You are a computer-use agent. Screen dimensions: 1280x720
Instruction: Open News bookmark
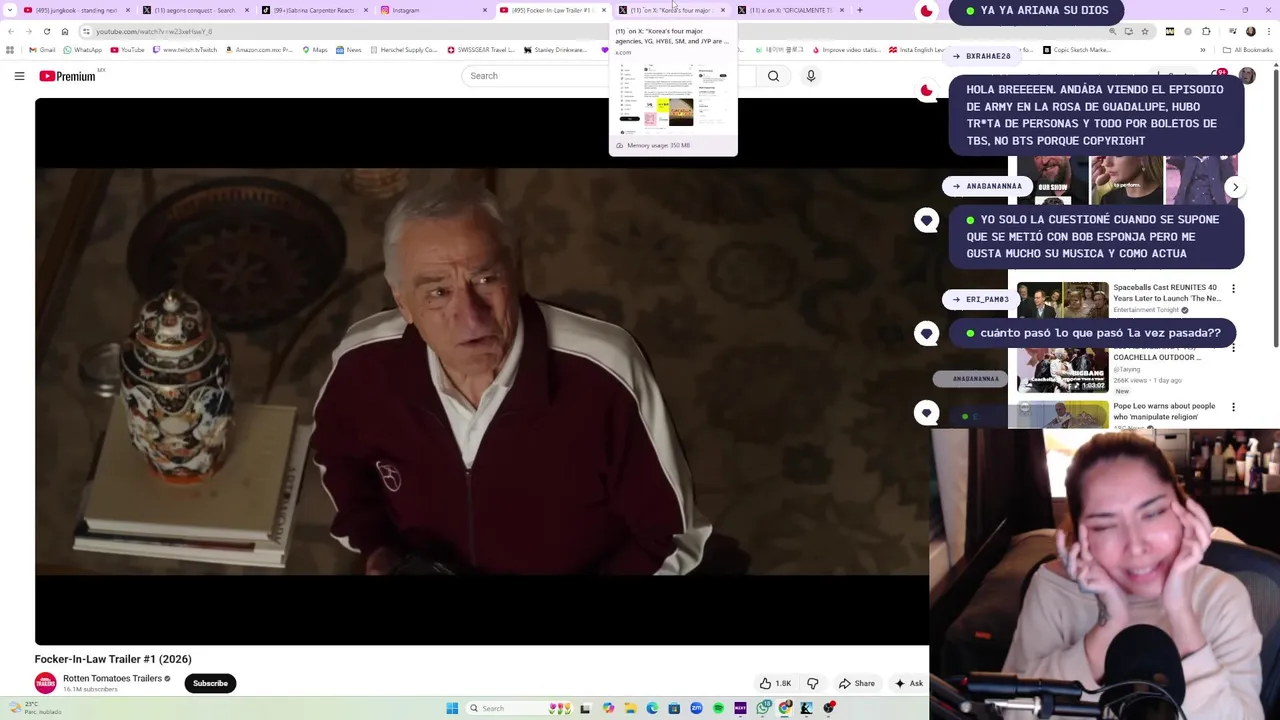(349, 50)
